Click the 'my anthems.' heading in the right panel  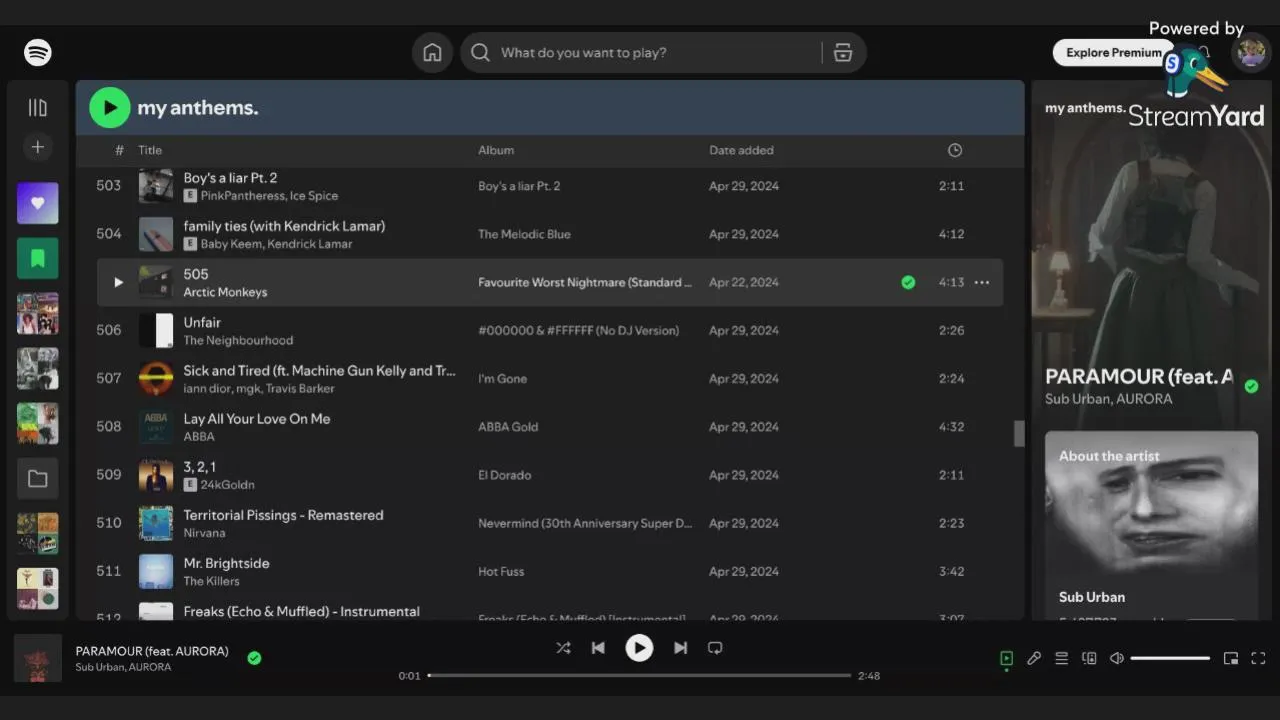(1085, 108)
